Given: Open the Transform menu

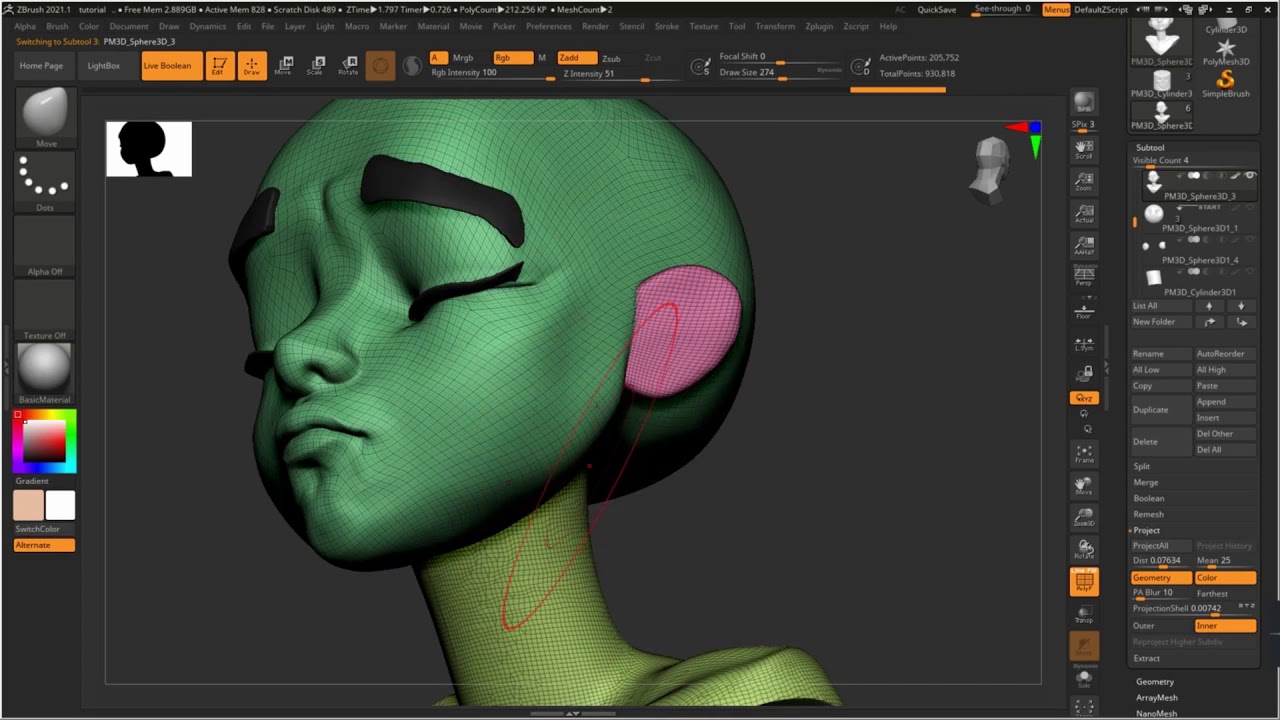Looking at the screenshot, I should [x=775, y=26].
